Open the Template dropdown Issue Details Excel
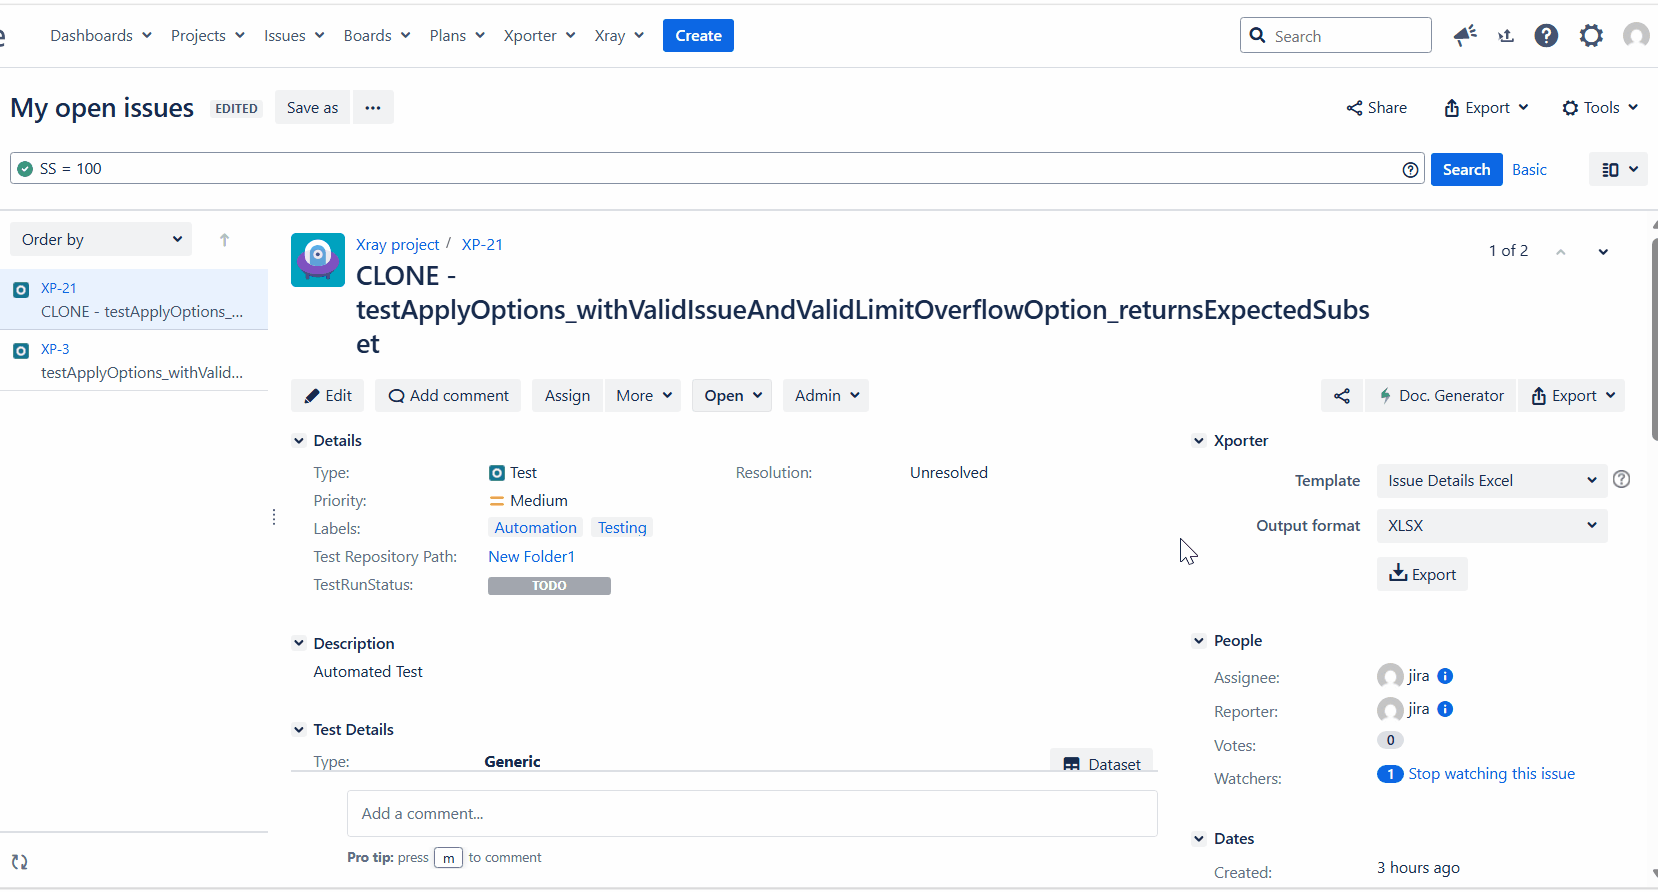The width and height of the screenshot is (1658, 892). tap(1492, 481)
